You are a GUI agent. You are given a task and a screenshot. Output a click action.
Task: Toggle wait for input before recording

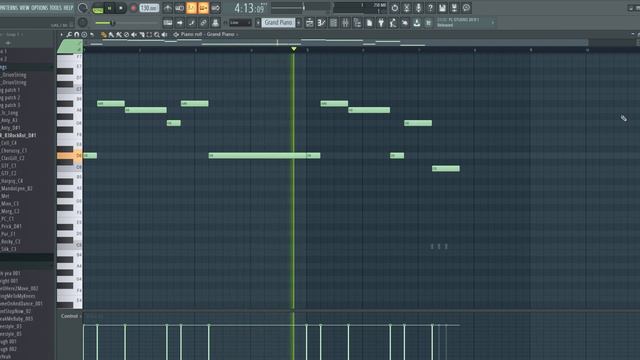tap(180, 8)
